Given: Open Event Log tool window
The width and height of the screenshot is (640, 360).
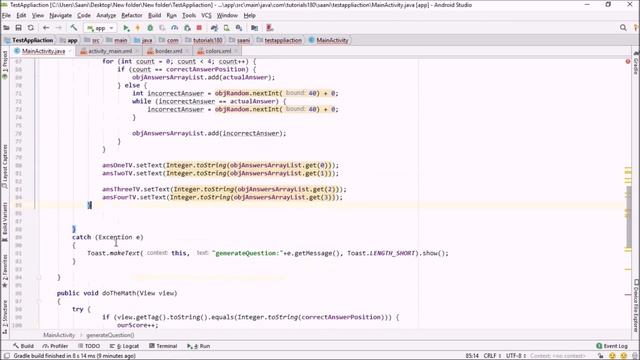Looking at the screenshot, I should pos(612,346).
